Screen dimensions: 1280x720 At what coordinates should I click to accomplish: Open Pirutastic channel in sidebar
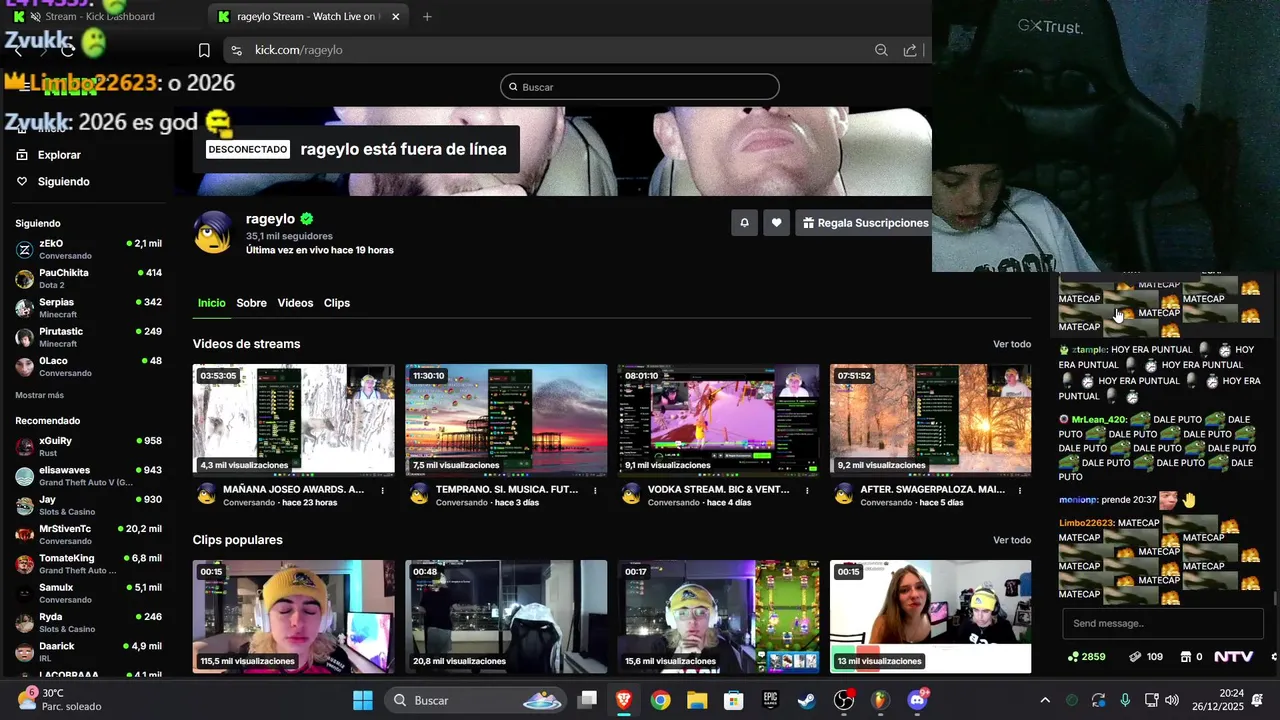tap(88, 337)
